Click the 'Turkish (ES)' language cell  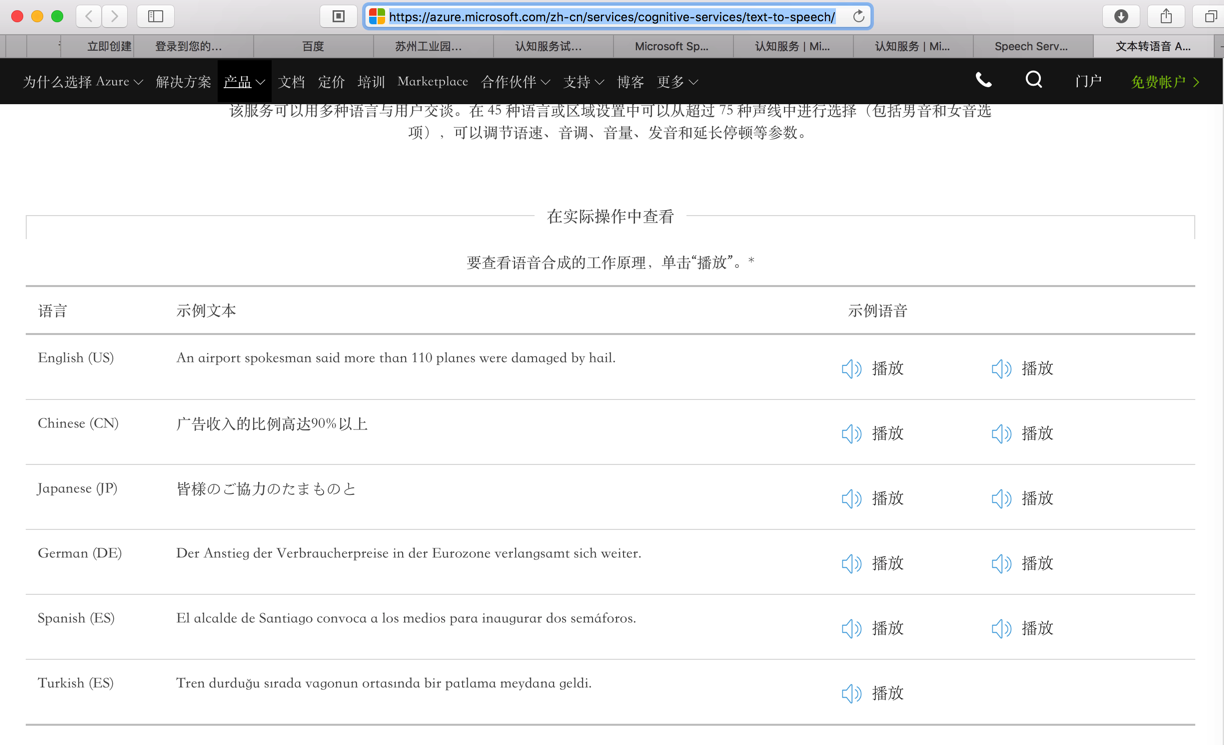(x=76, y=683)
